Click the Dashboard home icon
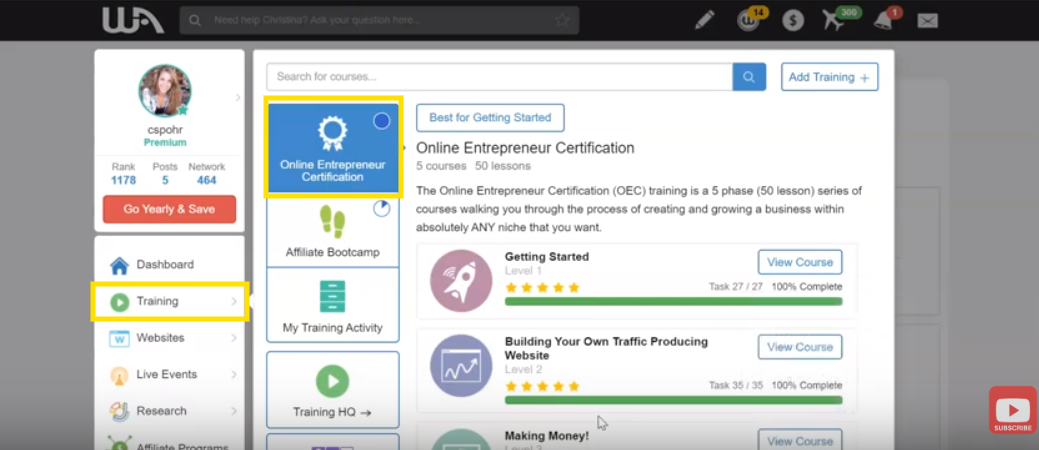Viewport: 1039px width, 450px height. [x=119, y=265]
